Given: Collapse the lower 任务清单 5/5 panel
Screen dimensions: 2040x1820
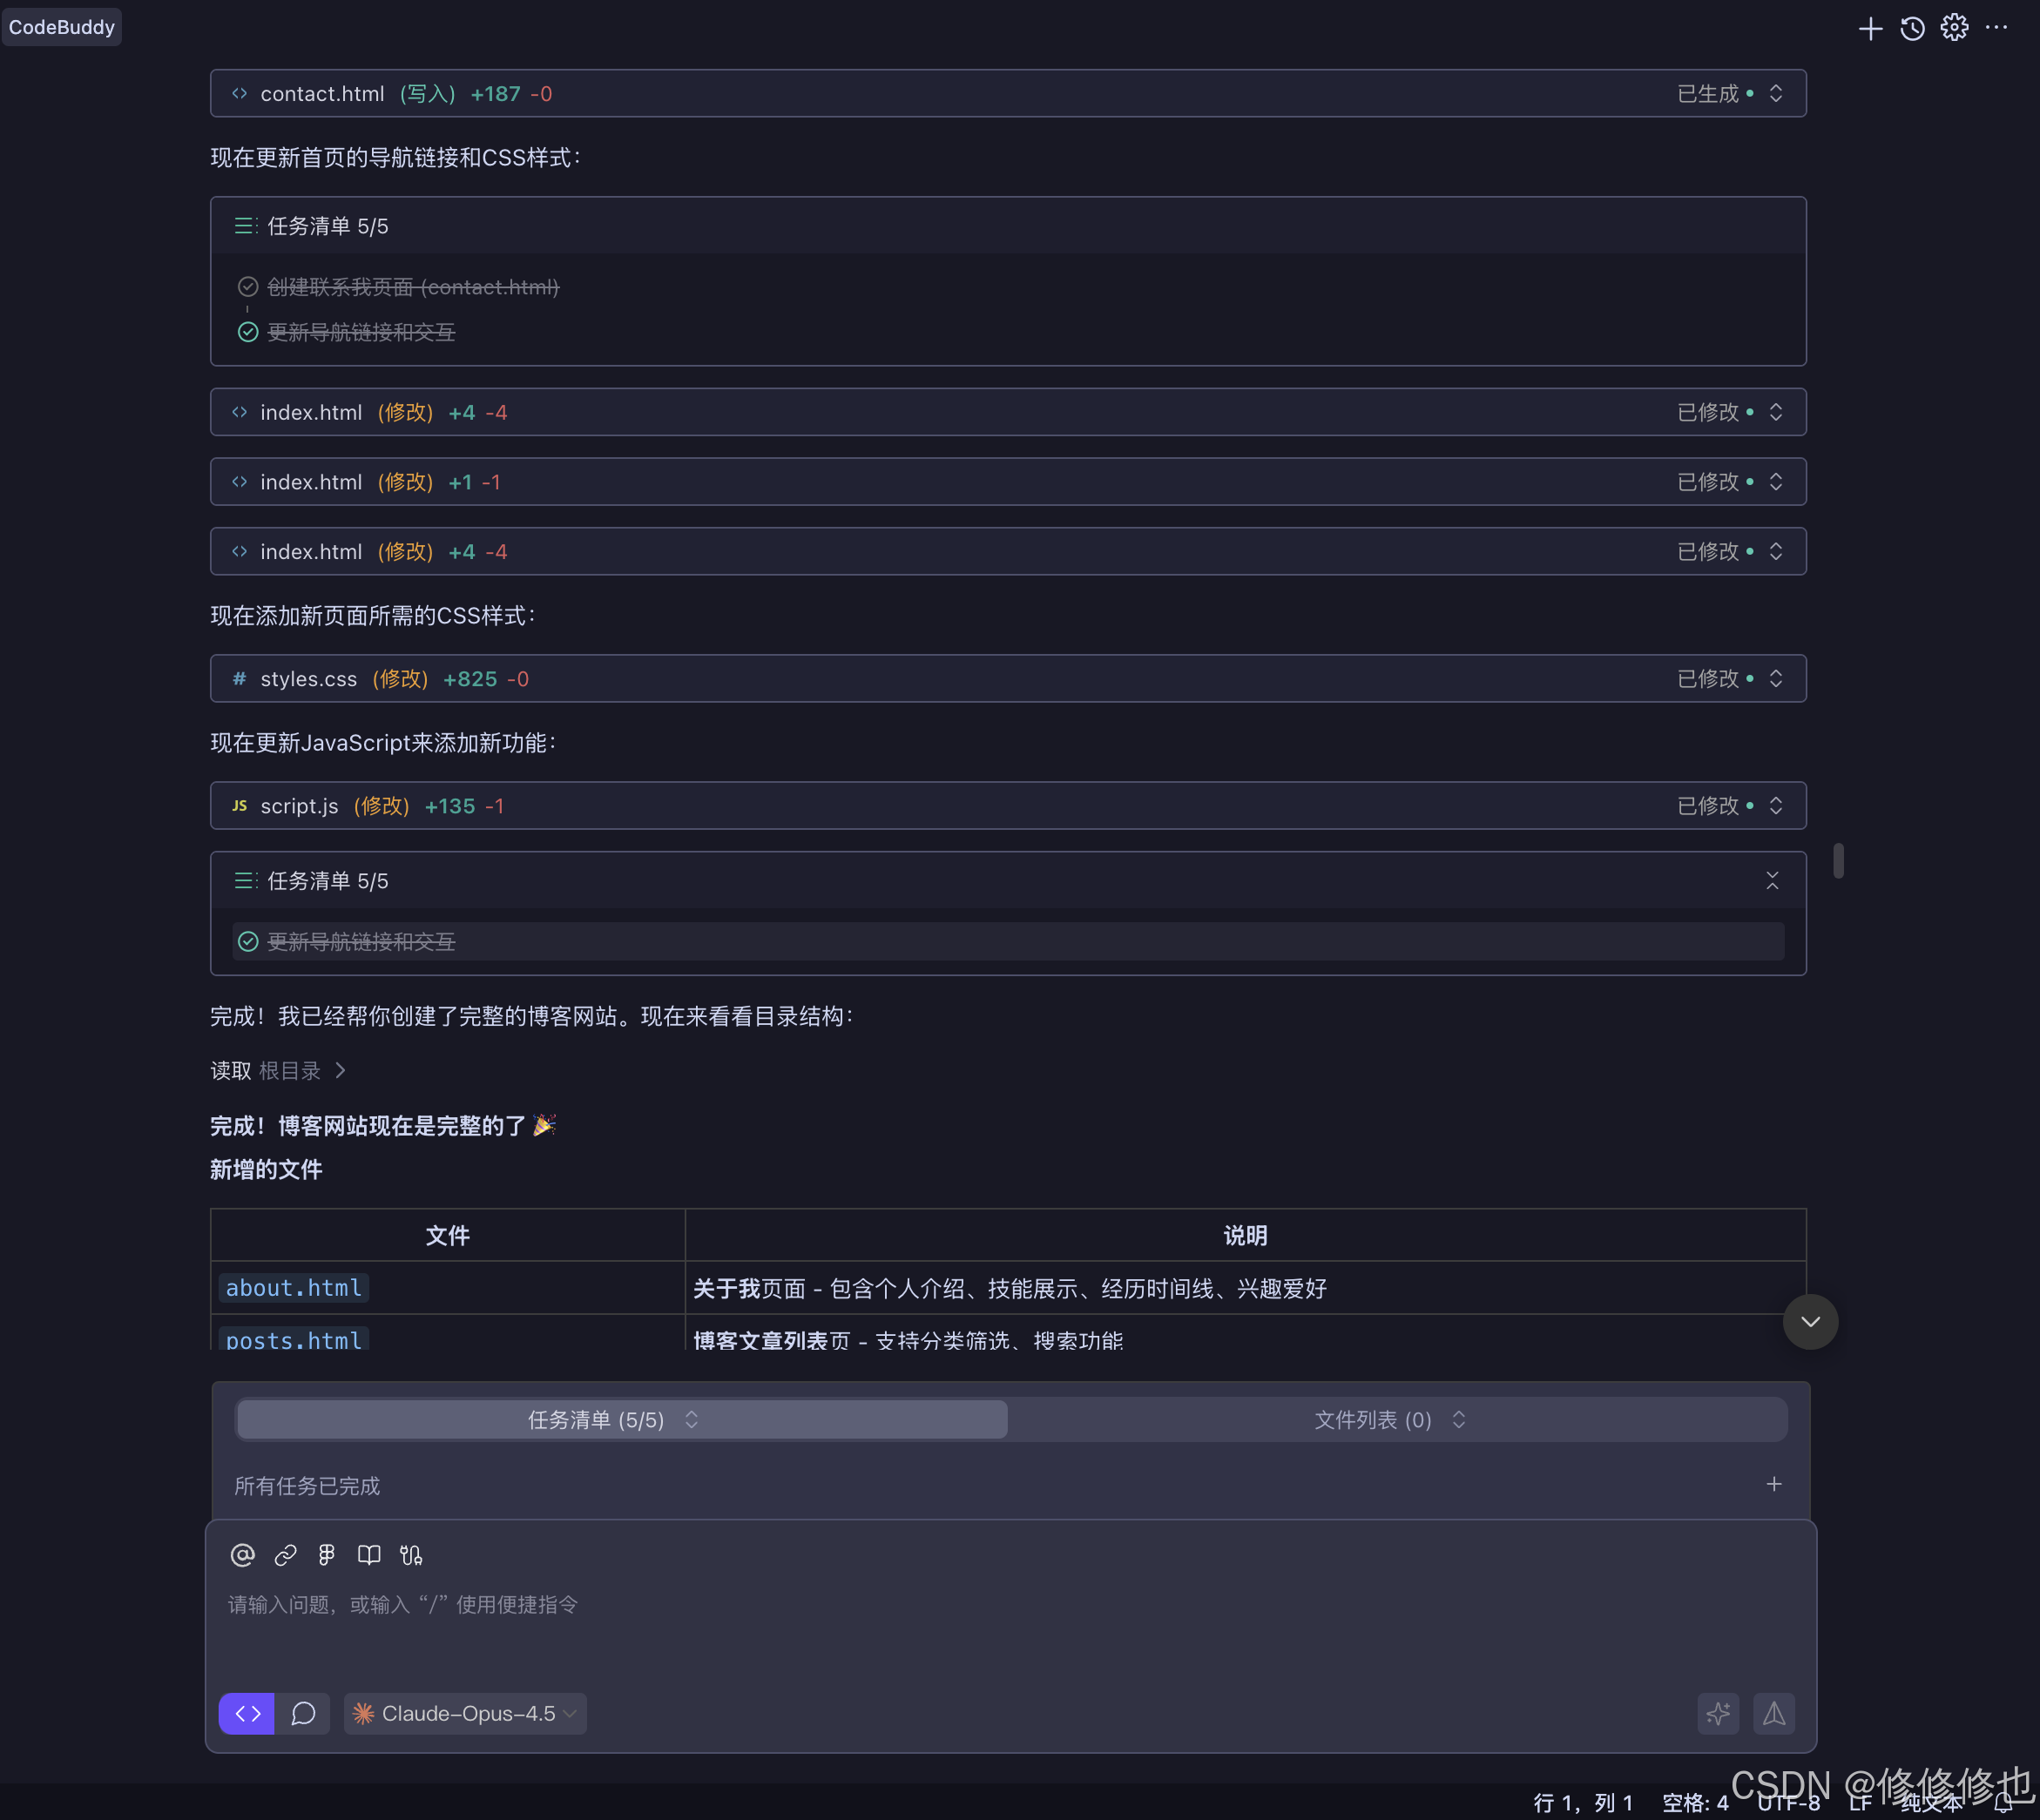Looking at the screenshot, I should (1772, 881).
